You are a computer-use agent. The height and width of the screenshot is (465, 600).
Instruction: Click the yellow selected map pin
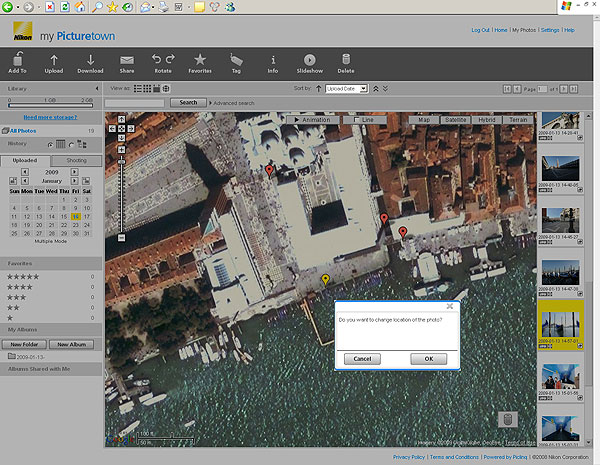[325, 280]
